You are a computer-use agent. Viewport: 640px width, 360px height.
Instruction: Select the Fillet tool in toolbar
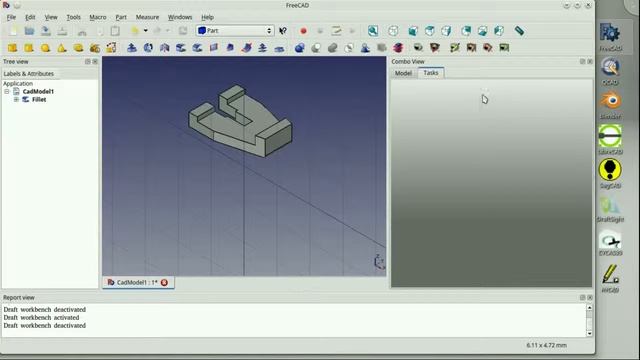click(181, 48)
